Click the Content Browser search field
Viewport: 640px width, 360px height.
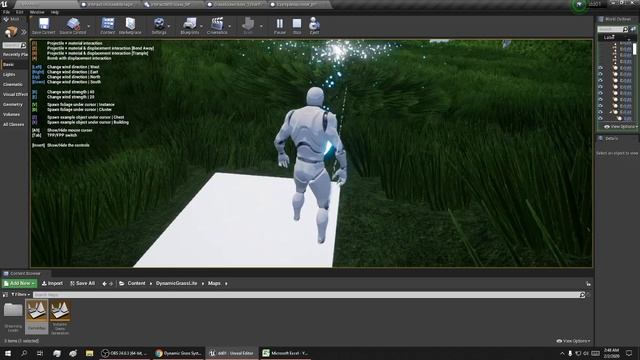point(309,295)
